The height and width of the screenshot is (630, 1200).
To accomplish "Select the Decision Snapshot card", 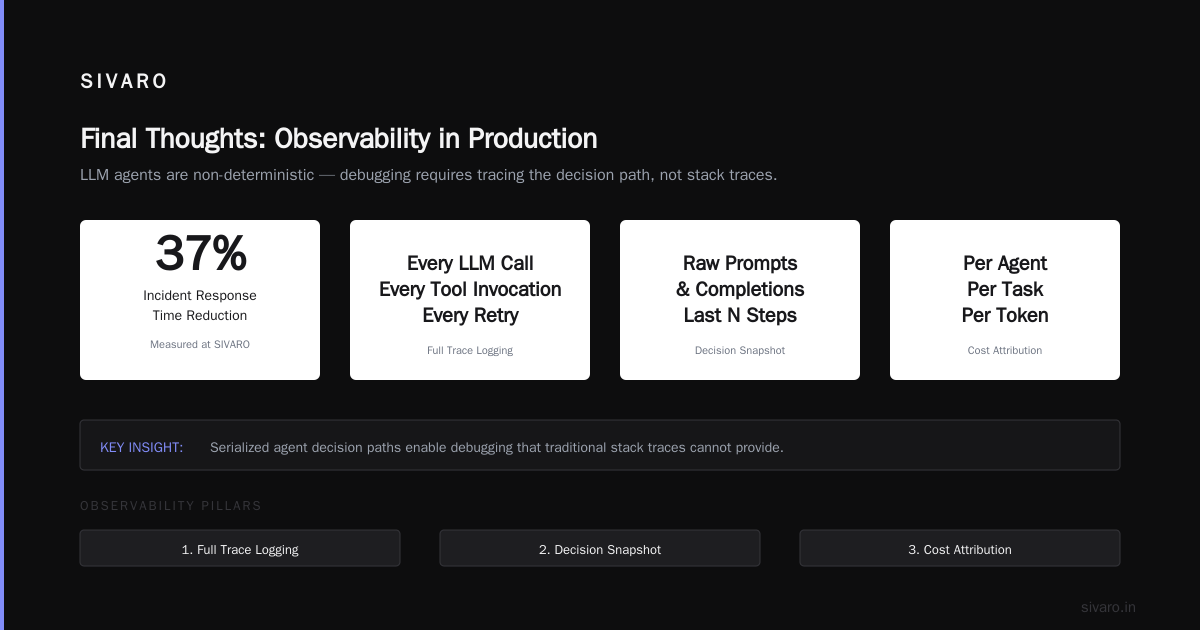I will coord(740,300).
